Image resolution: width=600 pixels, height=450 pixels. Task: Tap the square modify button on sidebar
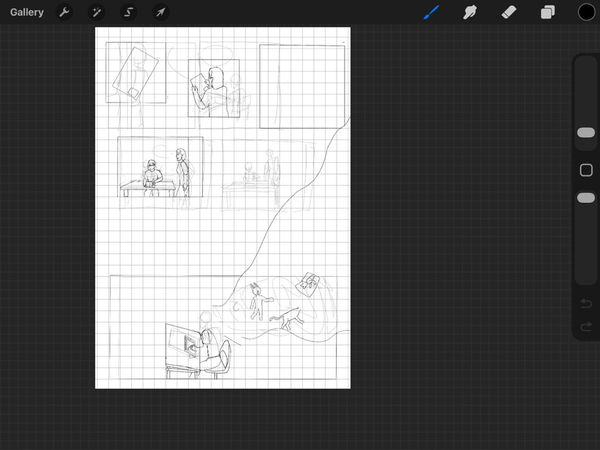coord(586,170)
